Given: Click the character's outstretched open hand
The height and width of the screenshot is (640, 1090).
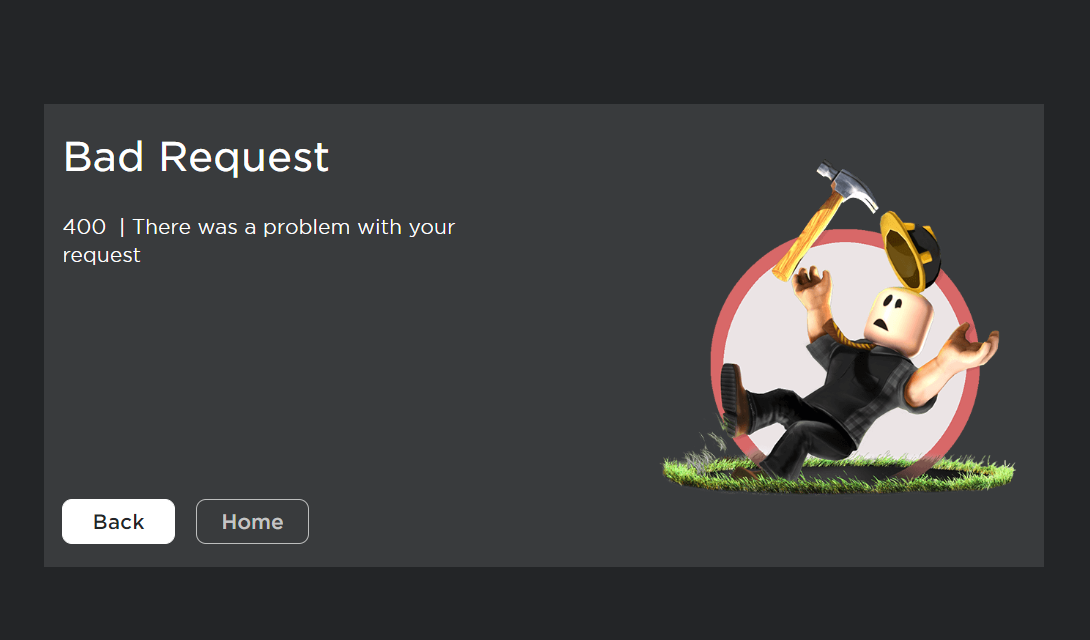Looking at the screenshot, I should tap(970, 347).
